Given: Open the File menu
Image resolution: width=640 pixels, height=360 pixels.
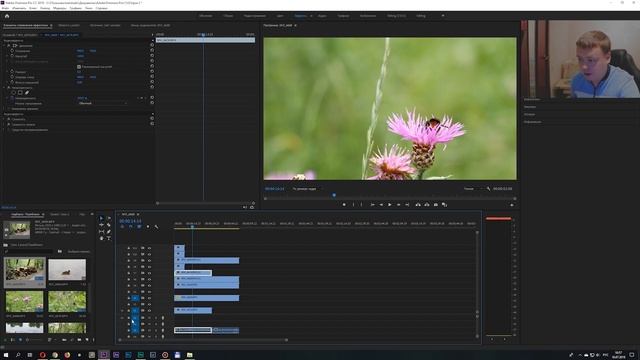Looking at the screenshot, I should (5, 8).
